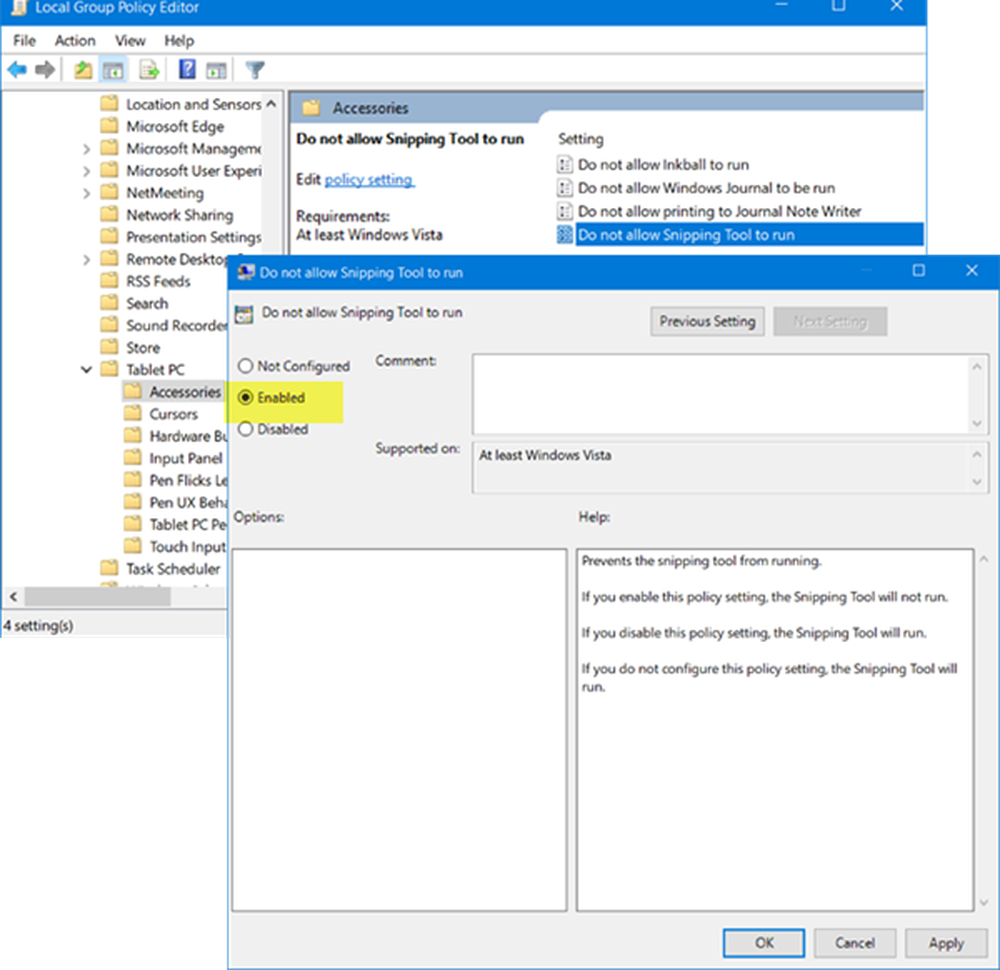Click the Previous Setting button
This screenshot has height=970, width=1000.
pos(707,321)
